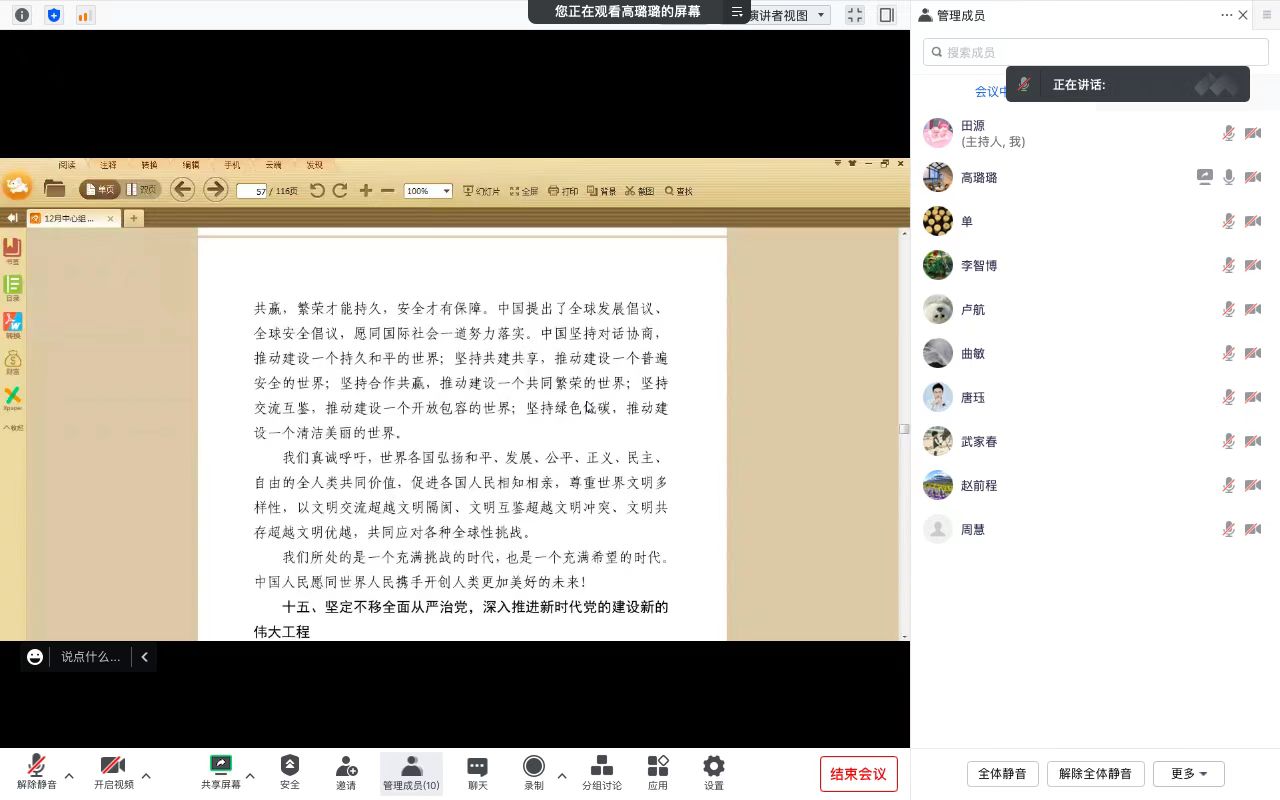Screen dimensions: 1280x800
Task: Expand the 更多 dropdown in member panel
Action: coord(1188,774)
